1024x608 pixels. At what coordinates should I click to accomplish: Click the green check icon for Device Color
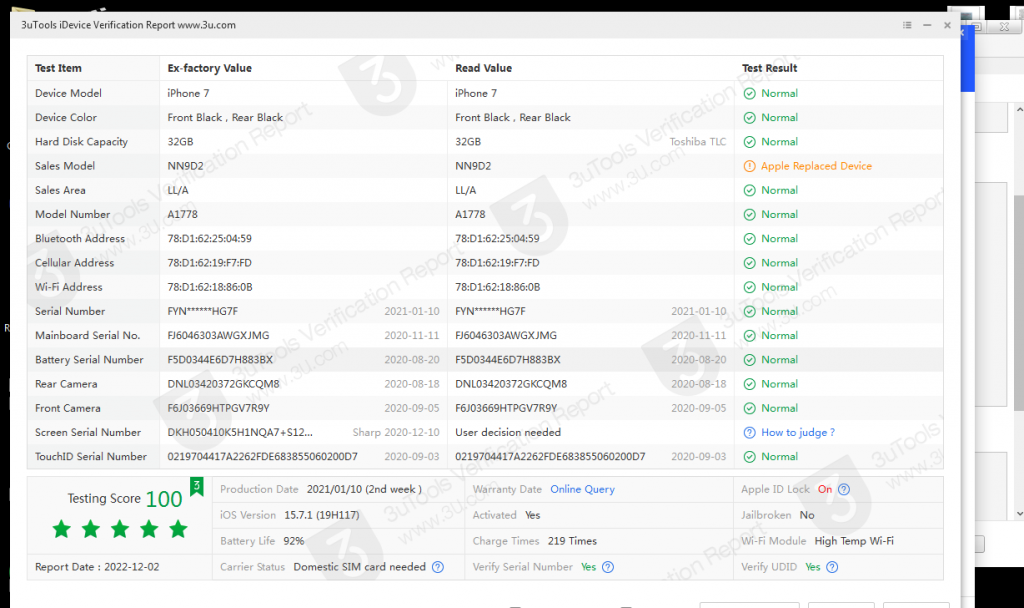pyautogui.click(x=750, y=118)
